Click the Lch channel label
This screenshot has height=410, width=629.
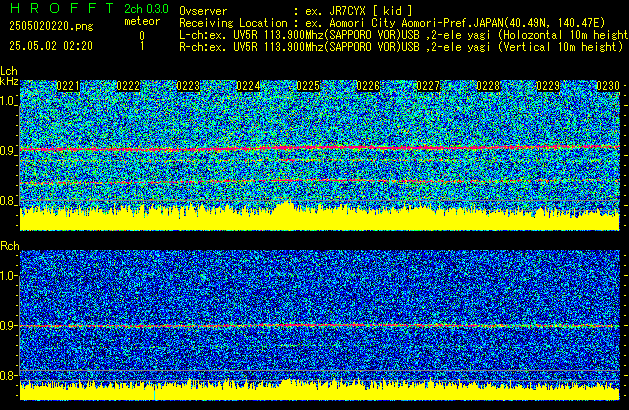point(9,71)
